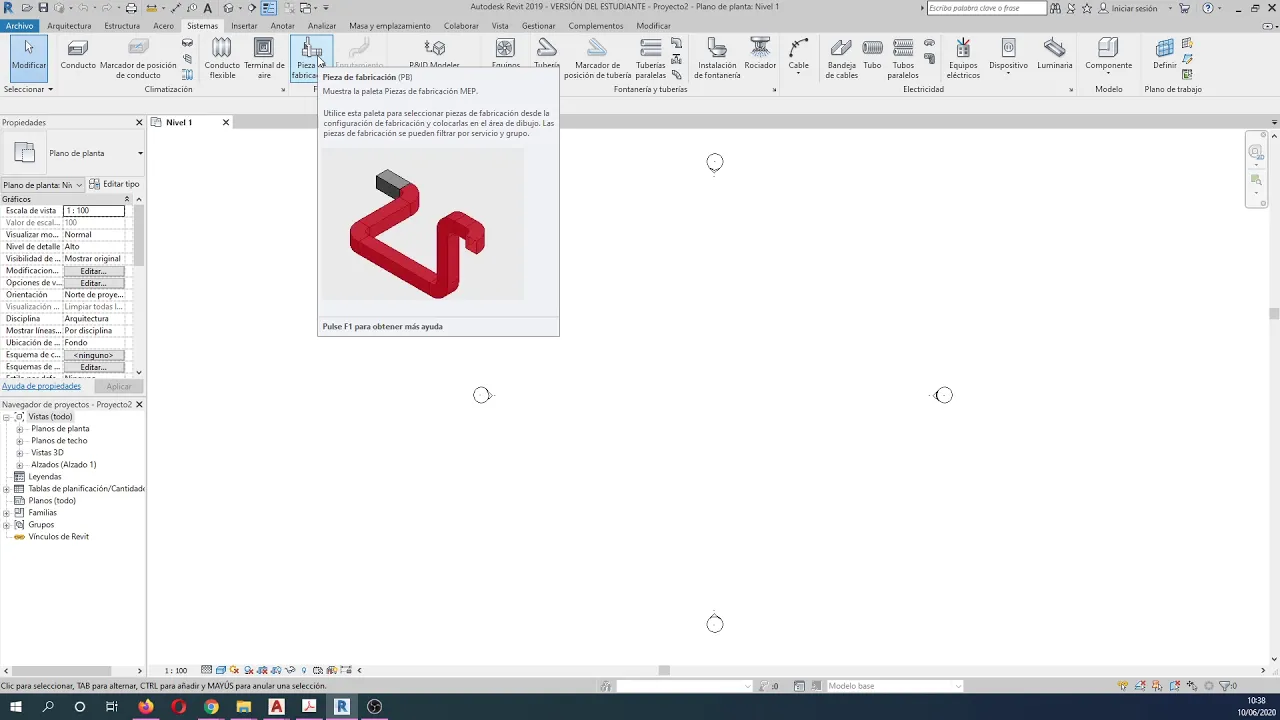Click the Conducto duct tool
The height and width of the screenshot is (720, 1280).
tap(78, 56)
